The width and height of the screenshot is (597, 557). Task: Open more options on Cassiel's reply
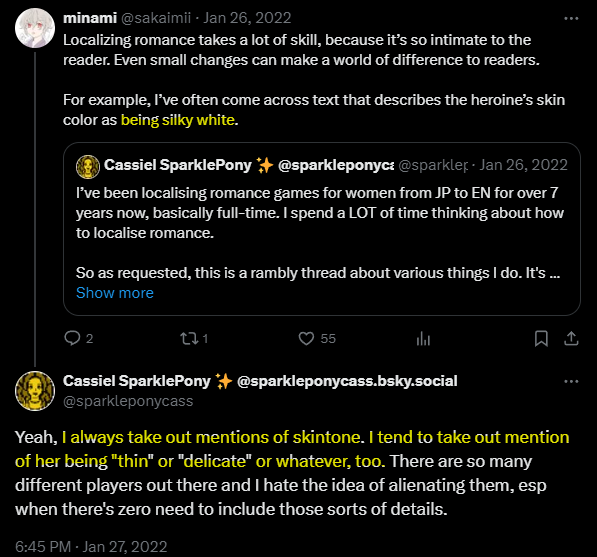point(571,381)
